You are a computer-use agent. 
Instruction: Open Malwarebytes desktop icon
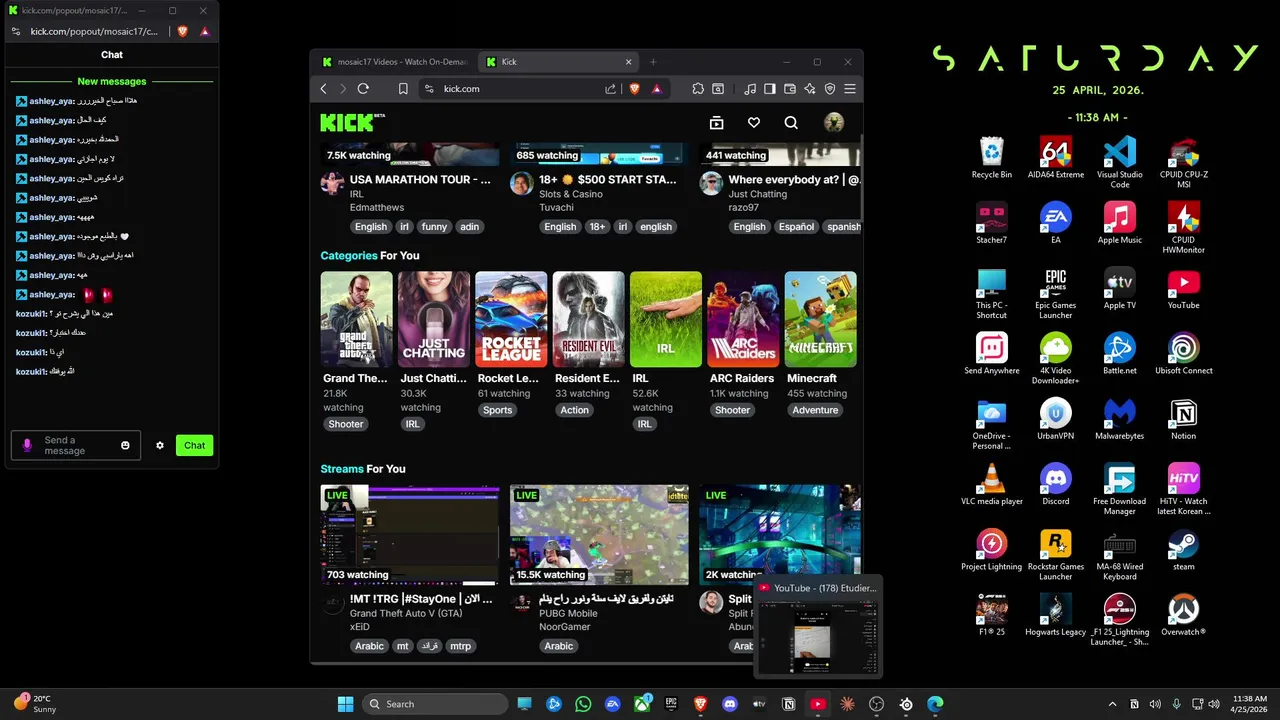click(1120, 419)
